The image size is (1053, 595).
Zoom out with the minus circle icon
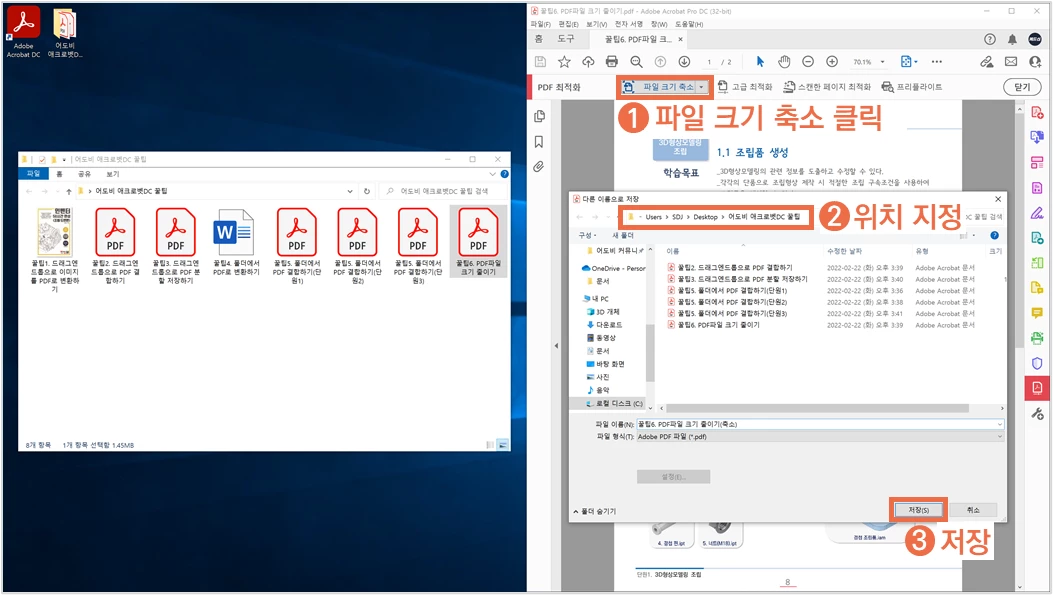point(808,62)
